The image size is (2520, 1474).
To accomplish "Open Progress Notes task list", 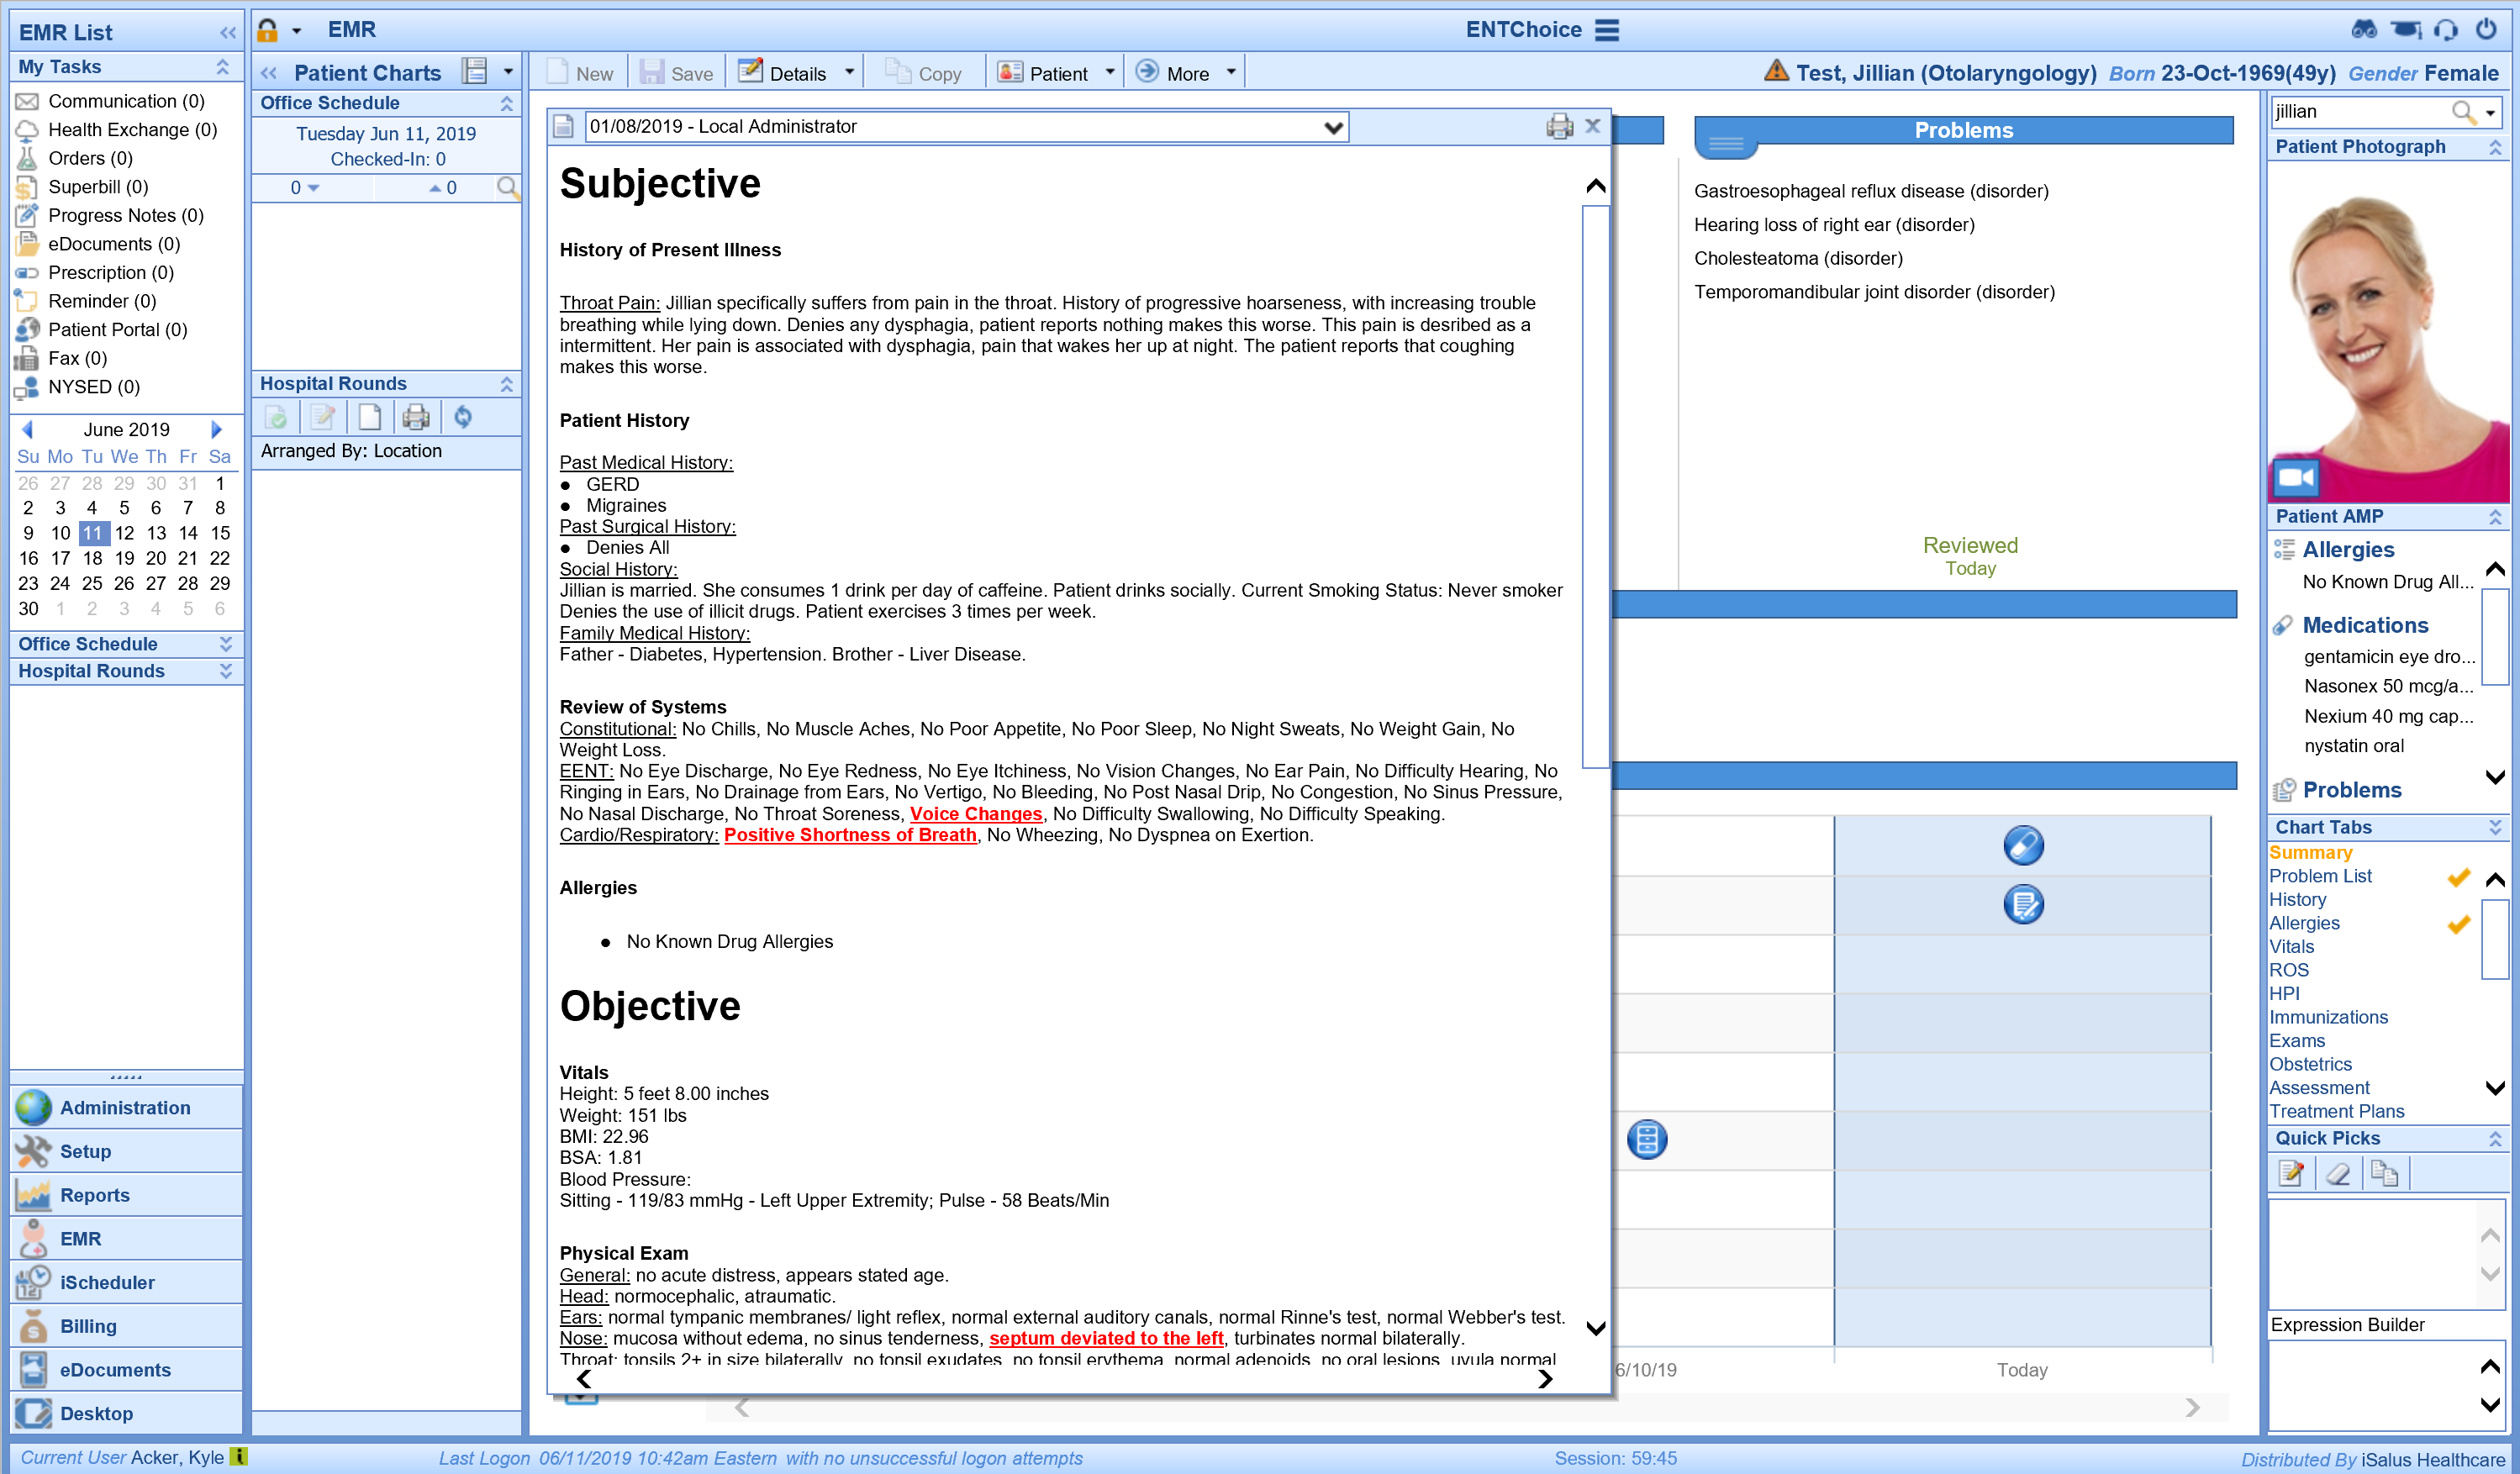I will pyautogui.click(x=125, y=215).
